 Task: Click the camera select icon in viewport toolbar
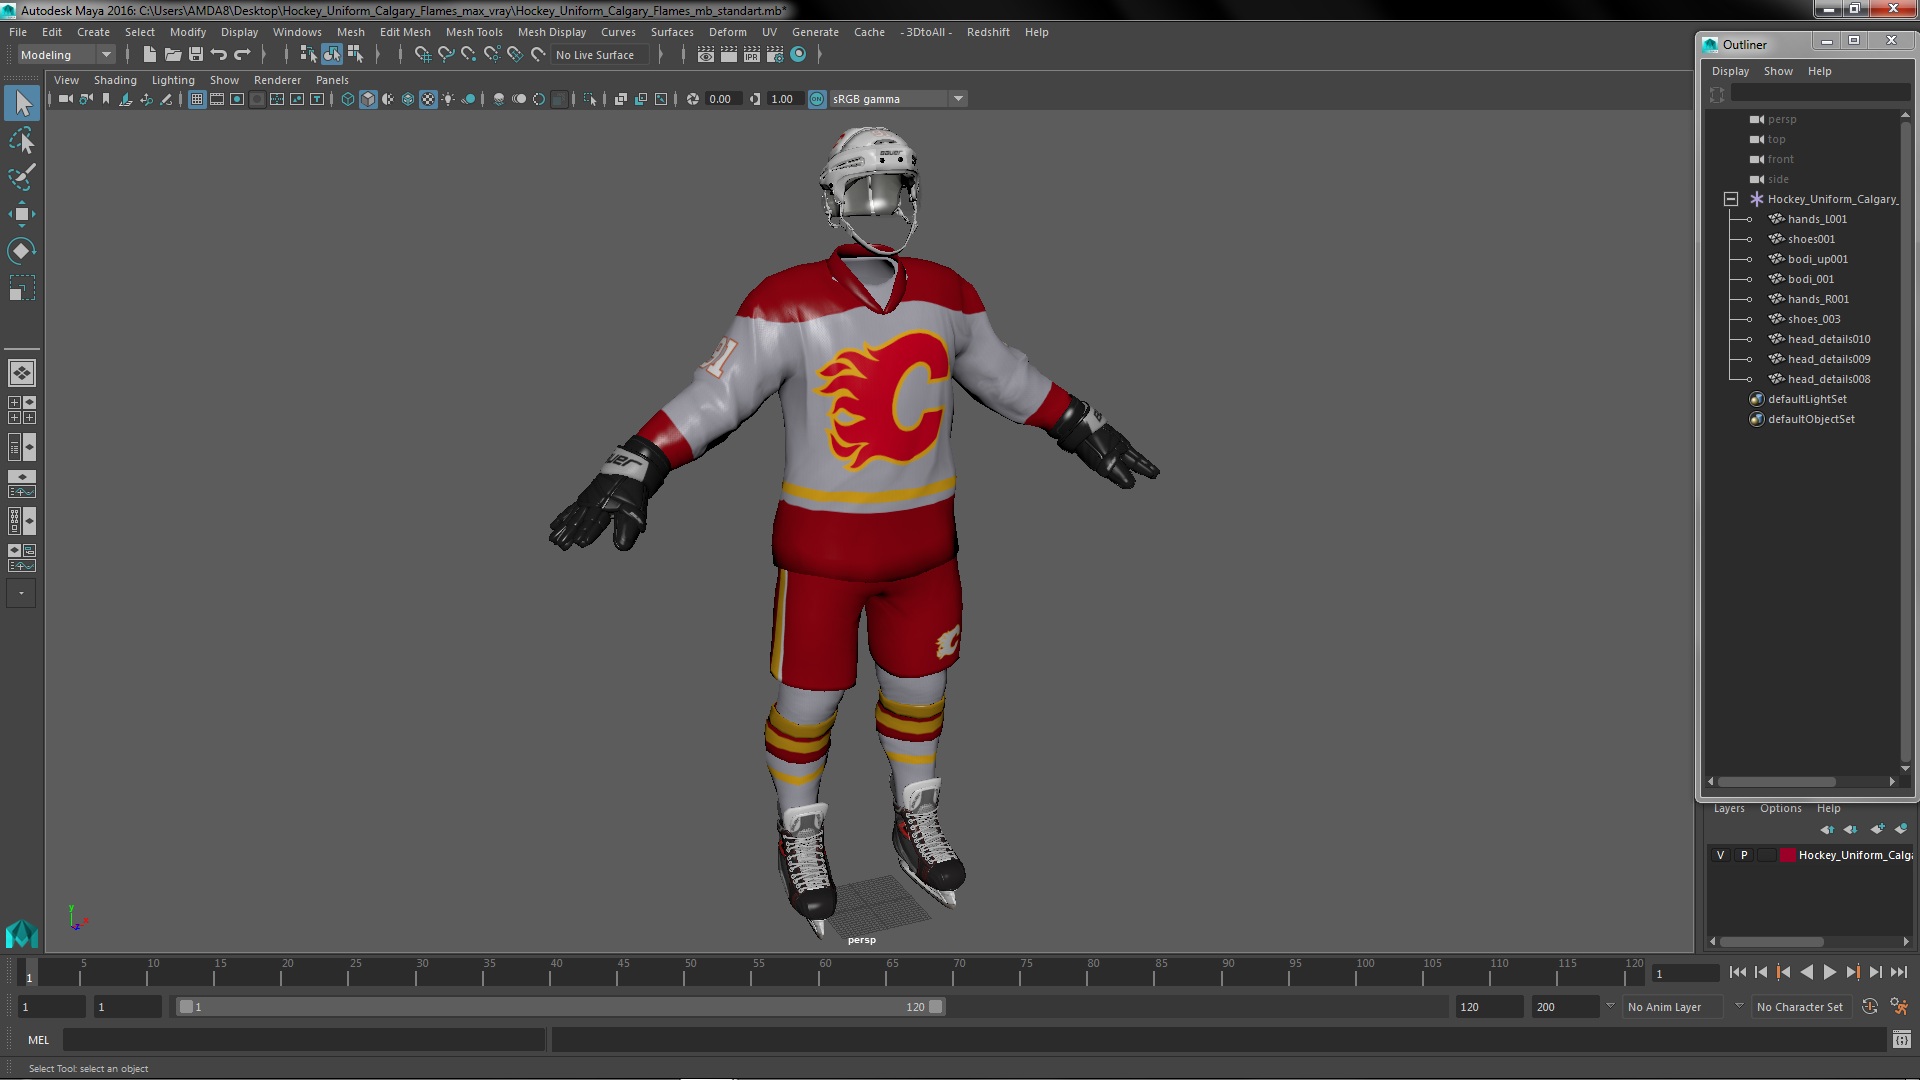coord(65,99)
